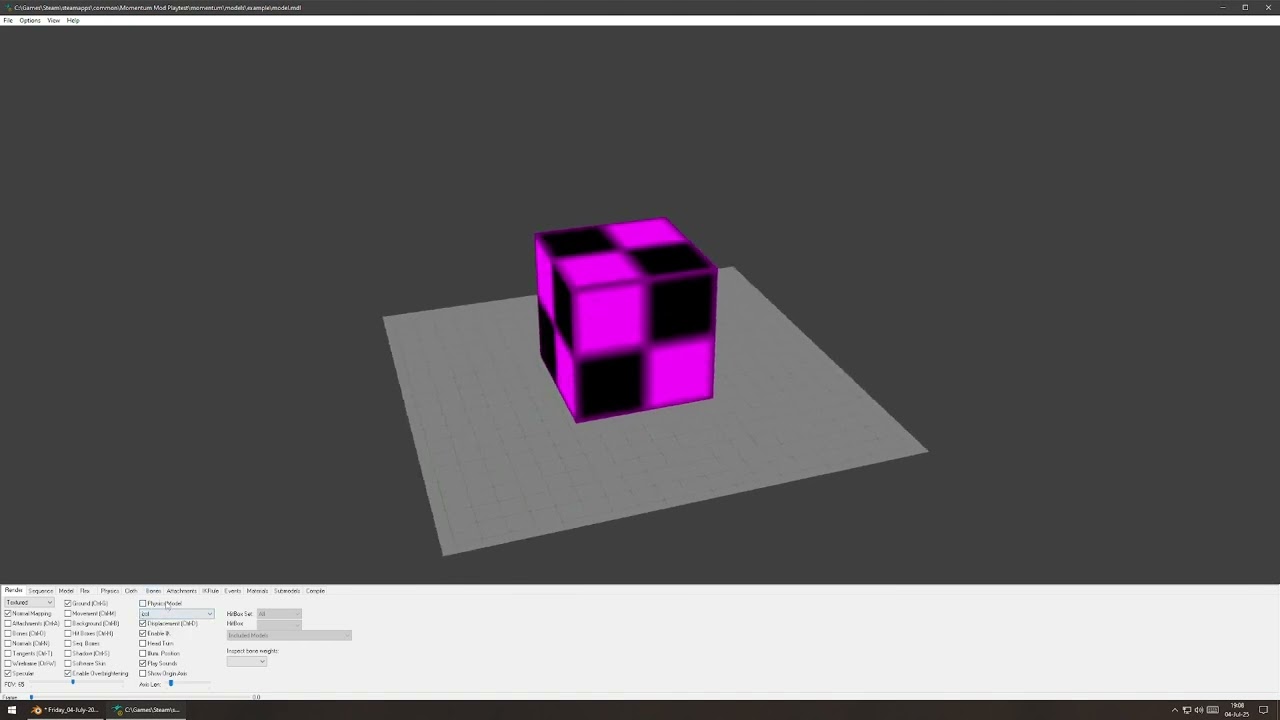This screenshot has height=720, width=1280.
Task: Open the Windows Start menu
Action: [12, 710]
